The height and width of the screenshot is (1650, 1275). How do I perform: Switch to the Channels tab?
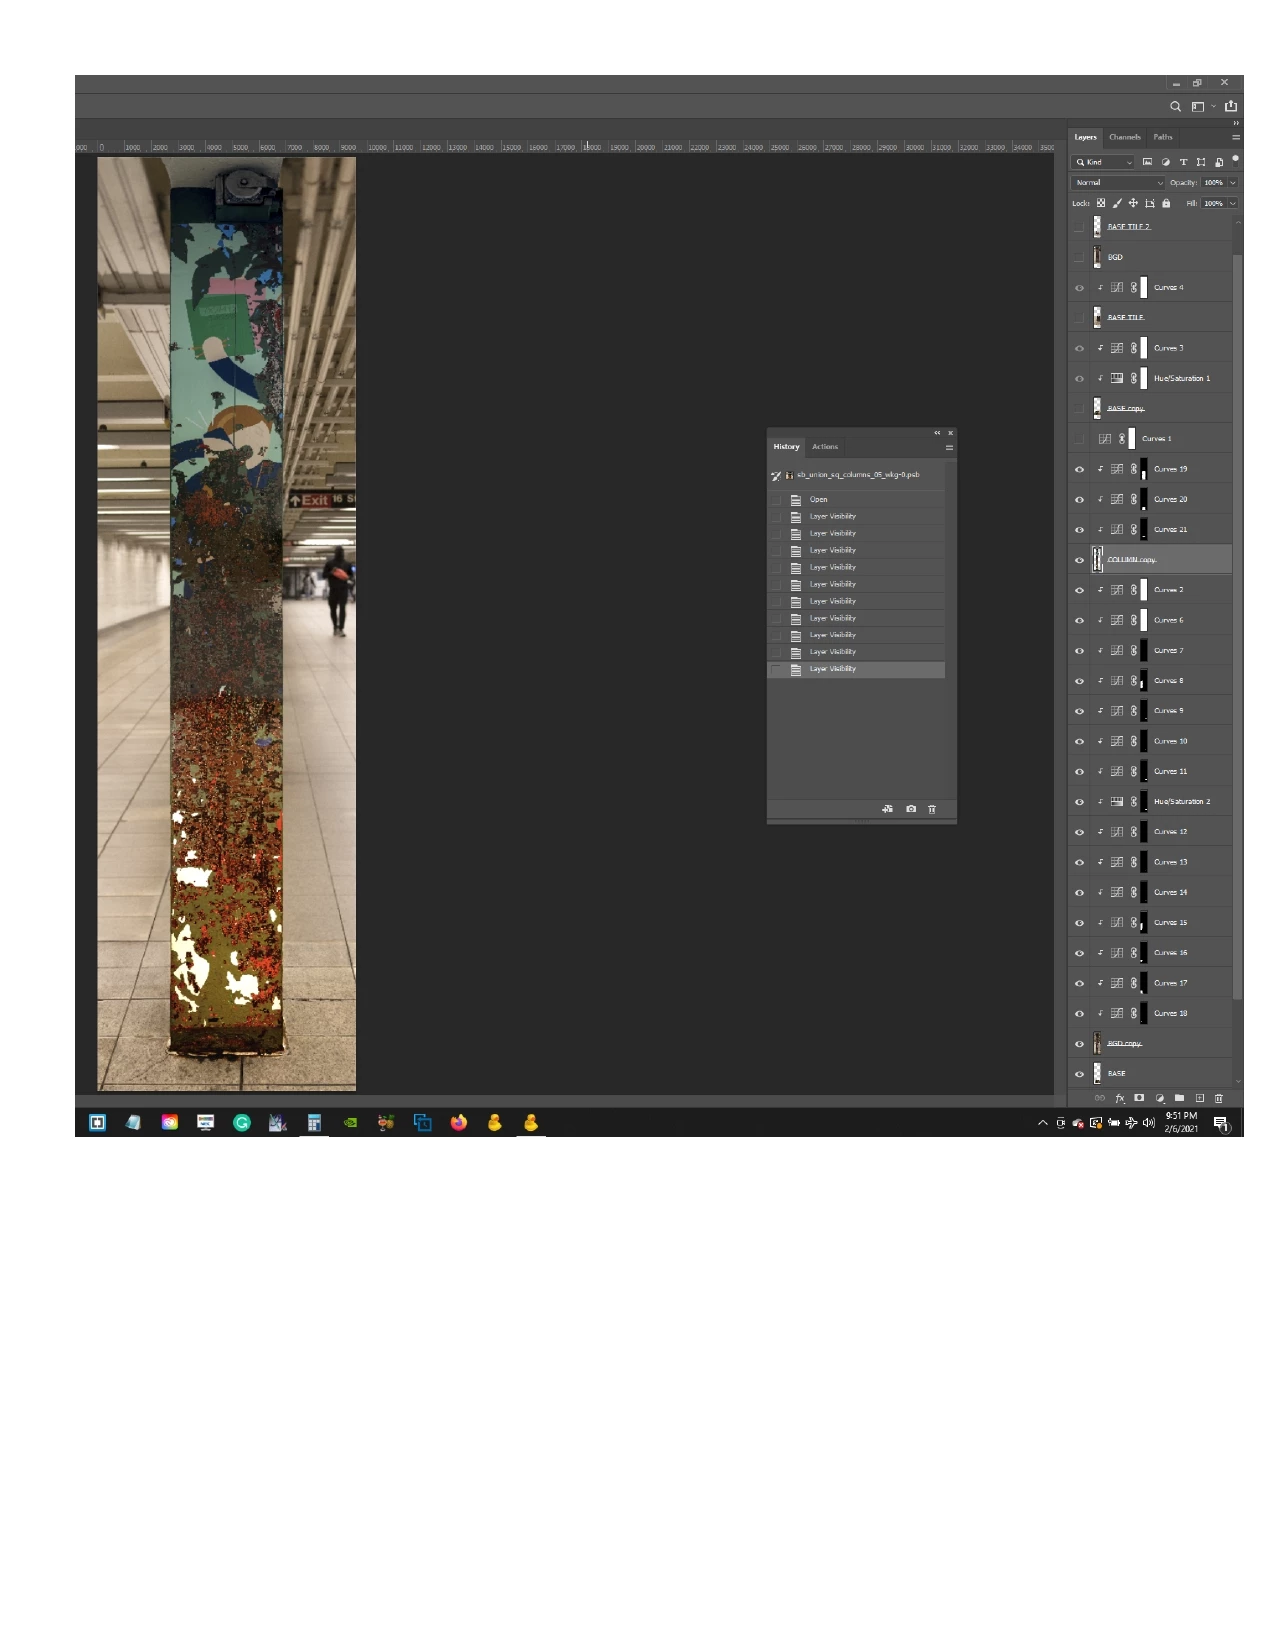tap(1125, 137)
